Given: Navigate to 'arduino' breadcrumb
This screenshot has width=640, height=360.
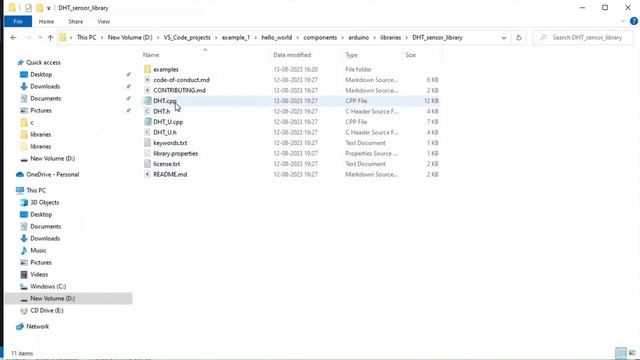Looking at the screenshot, I should [358, 38].
